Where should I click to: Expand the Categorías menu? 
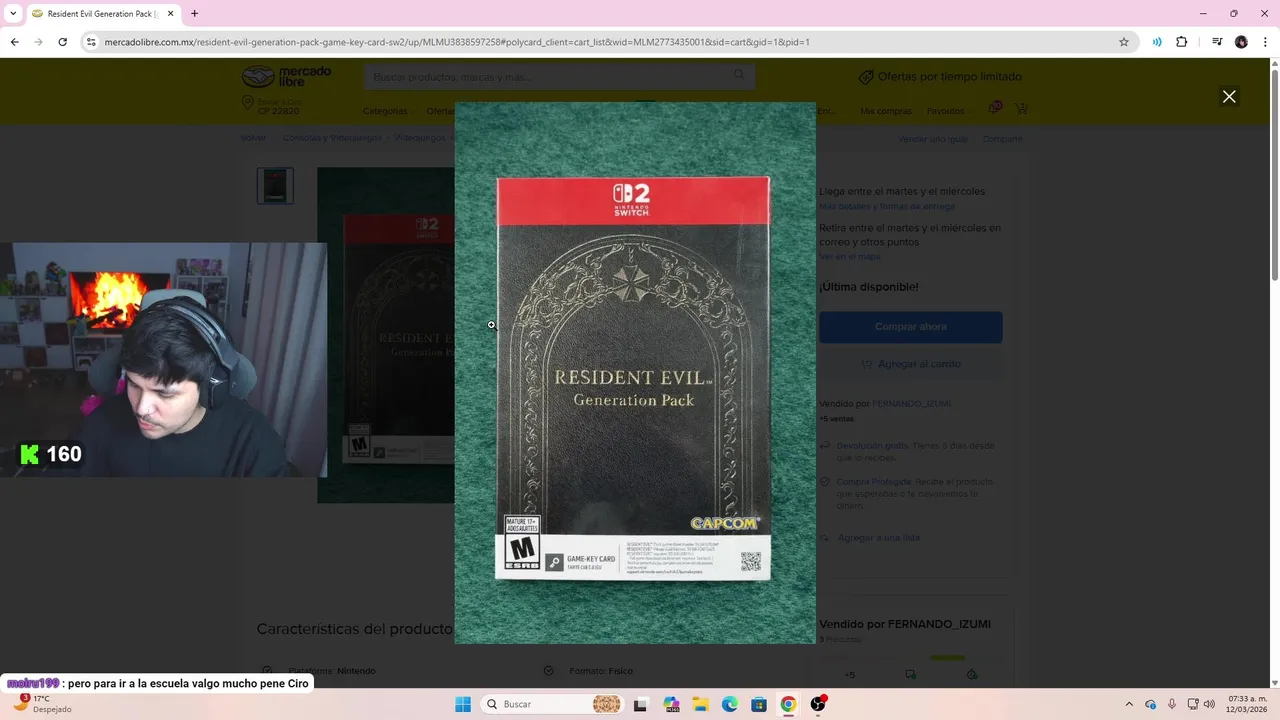tap(388, 111)
